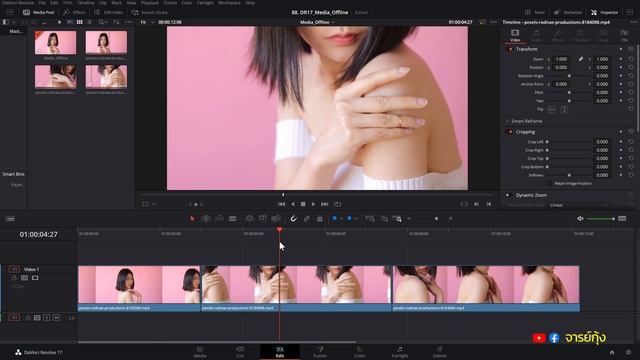The width and height of the screenshot is (640, 360).
Task: Toggle the Cropping section enable switch
Action: [x=509, y=132]
